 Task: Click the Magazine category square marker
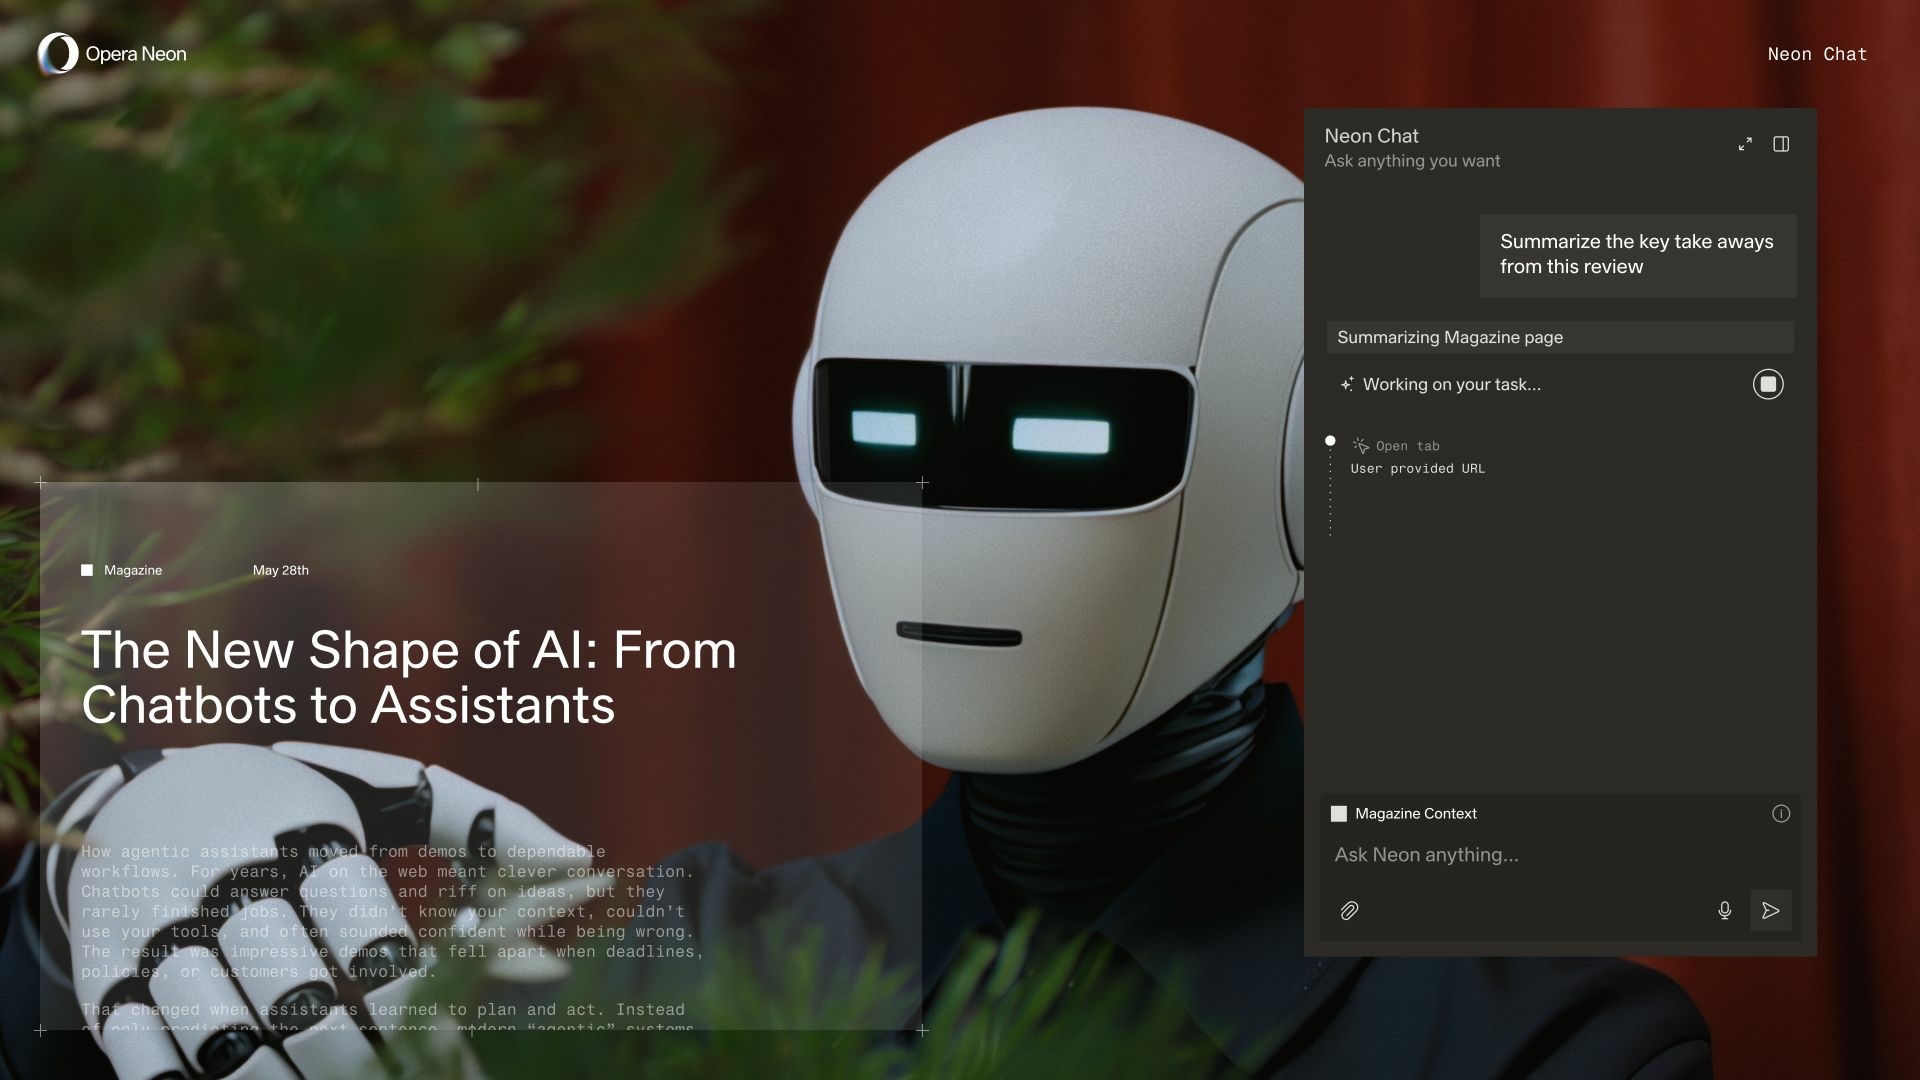click(x=87, y=570)
